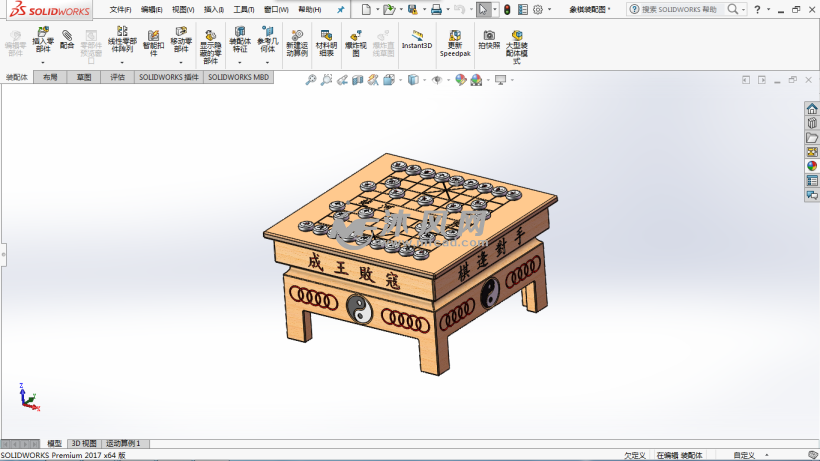Open the 文件(F) File menu
The height and width of the screenshot is (461, 820).
(120, 9)
